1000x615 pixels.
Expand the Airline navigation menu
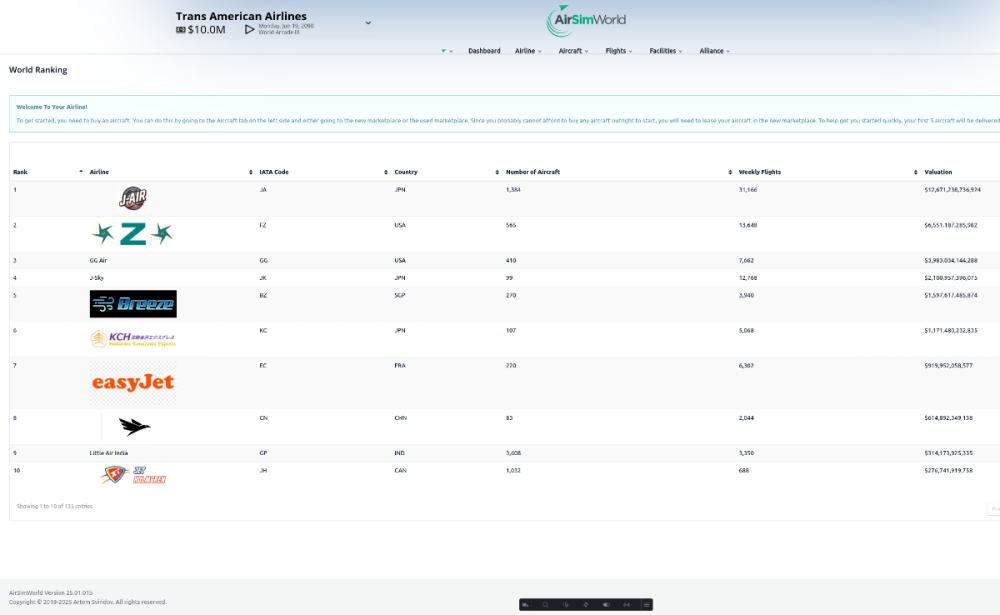point(528,51)
